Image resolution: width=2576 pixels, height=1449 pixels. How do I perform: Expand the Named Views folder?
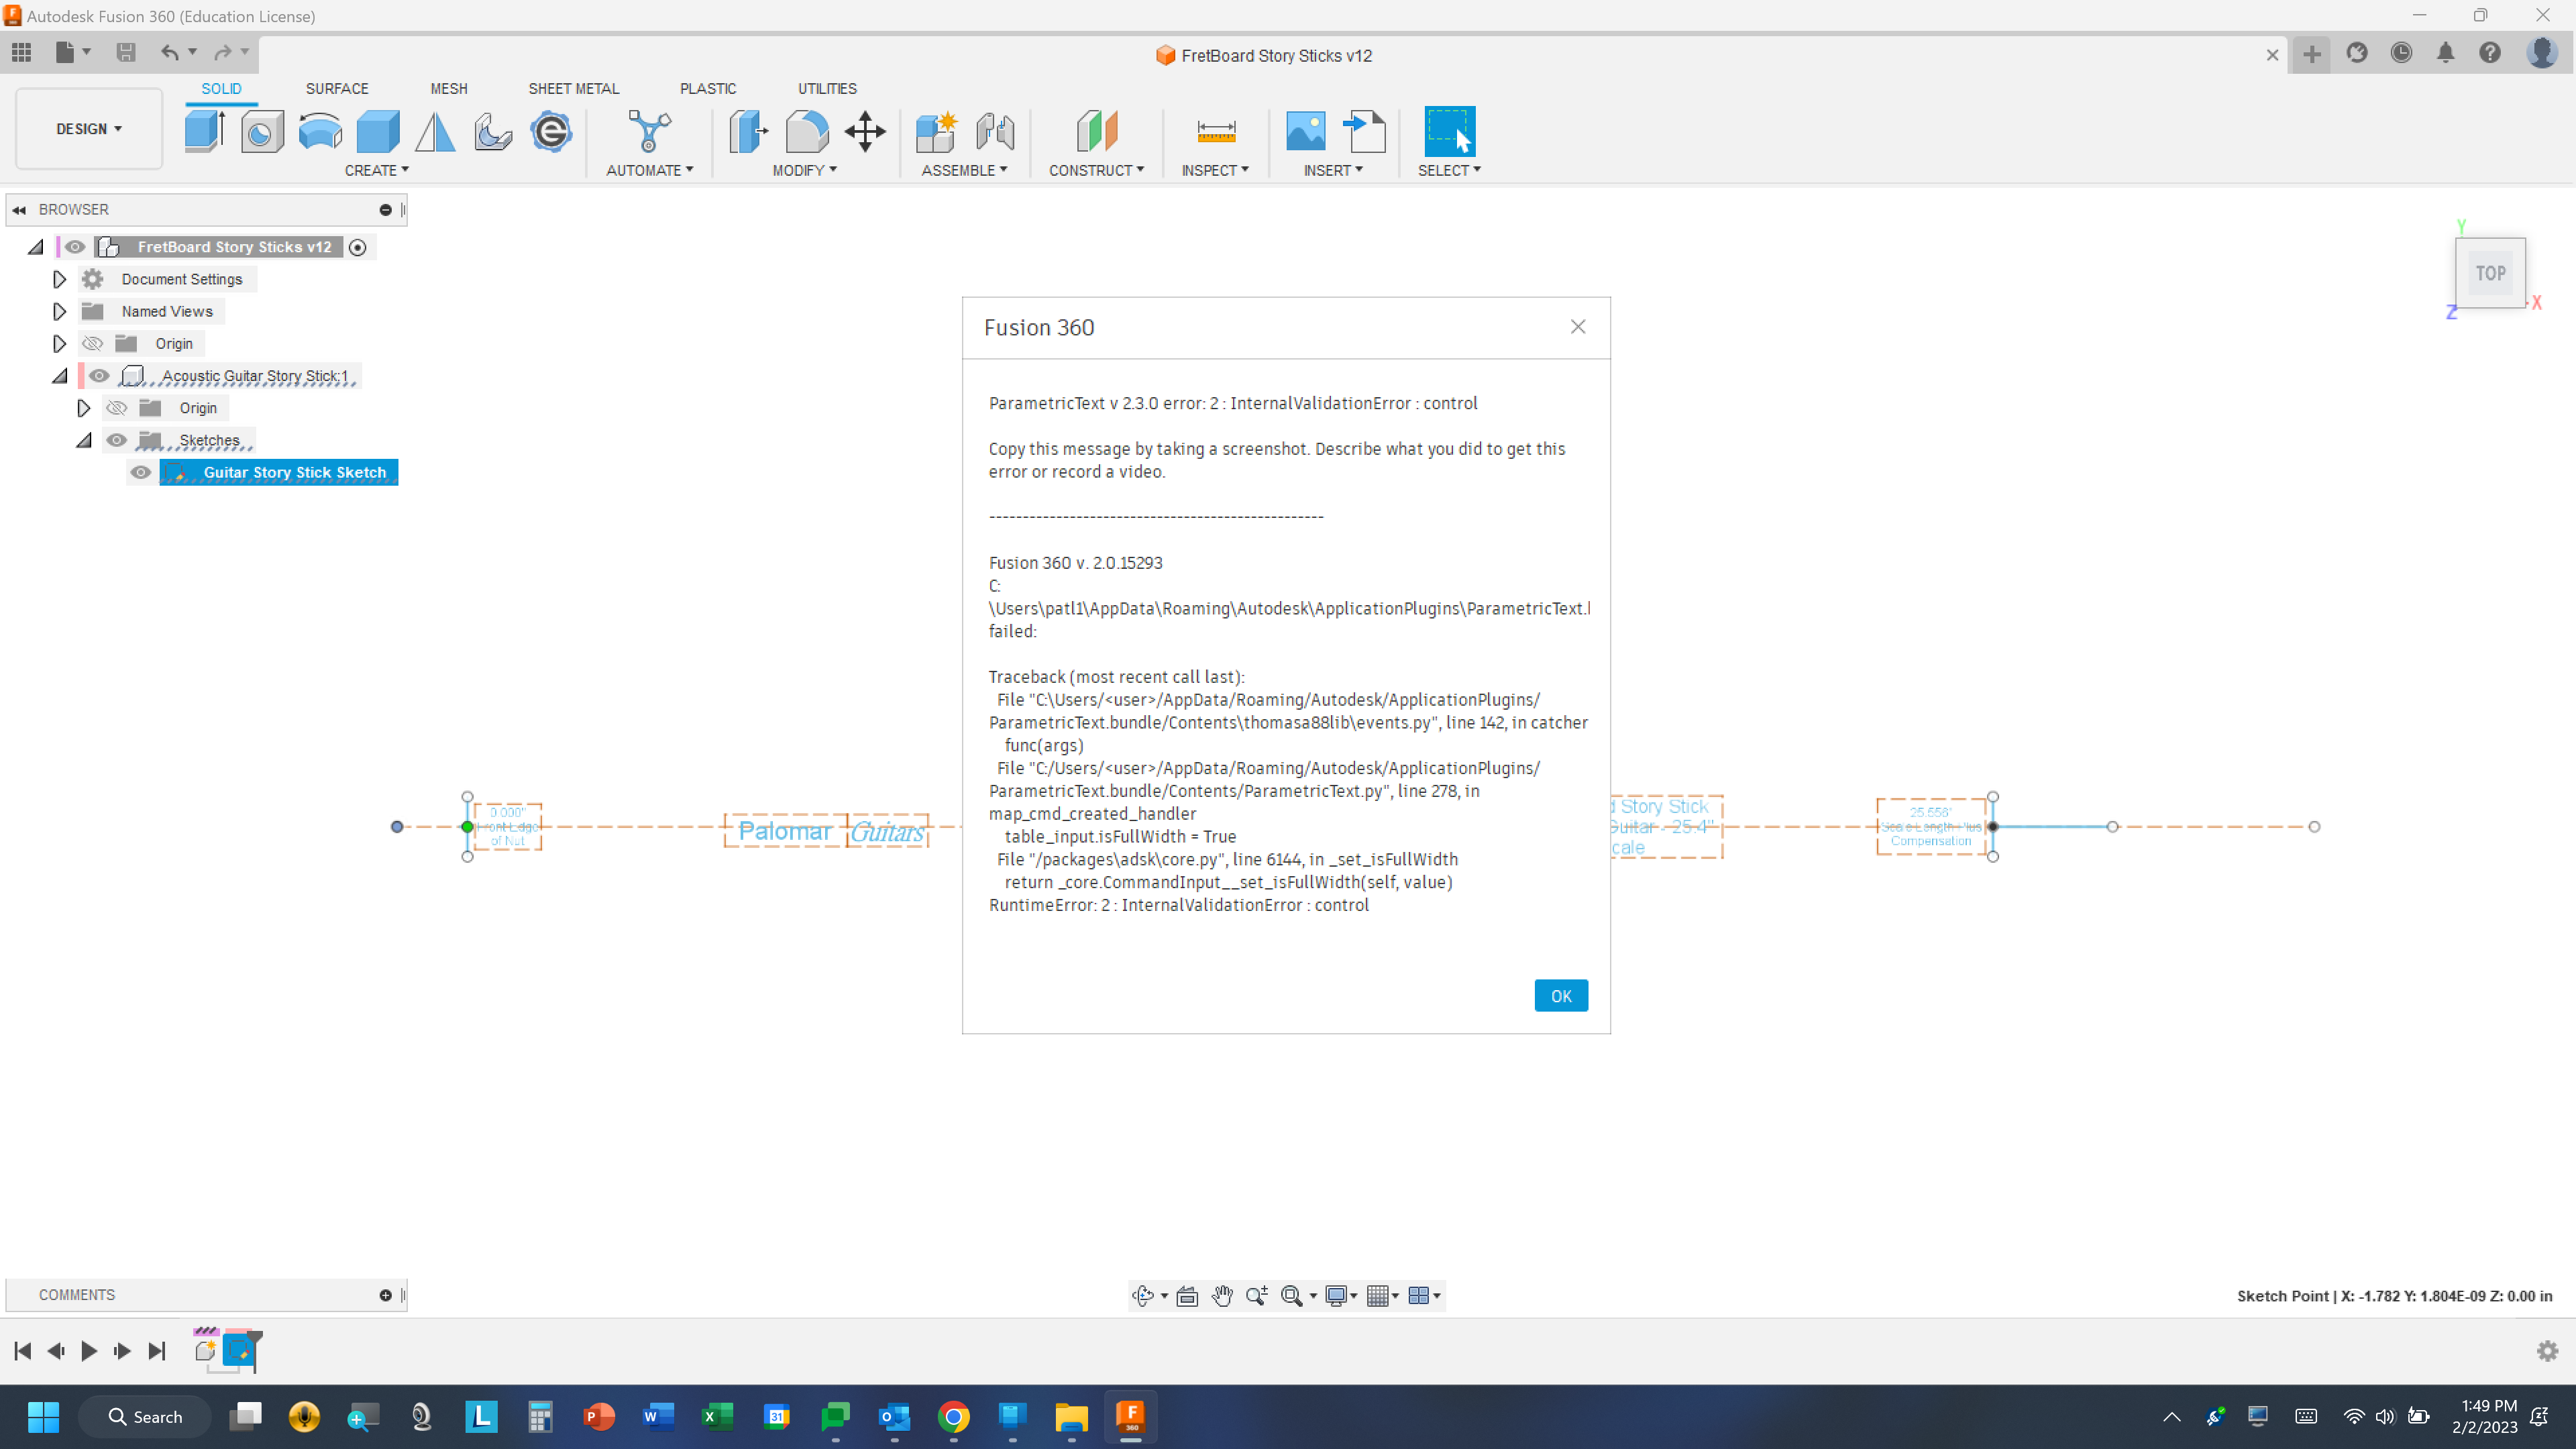(59, 311)
